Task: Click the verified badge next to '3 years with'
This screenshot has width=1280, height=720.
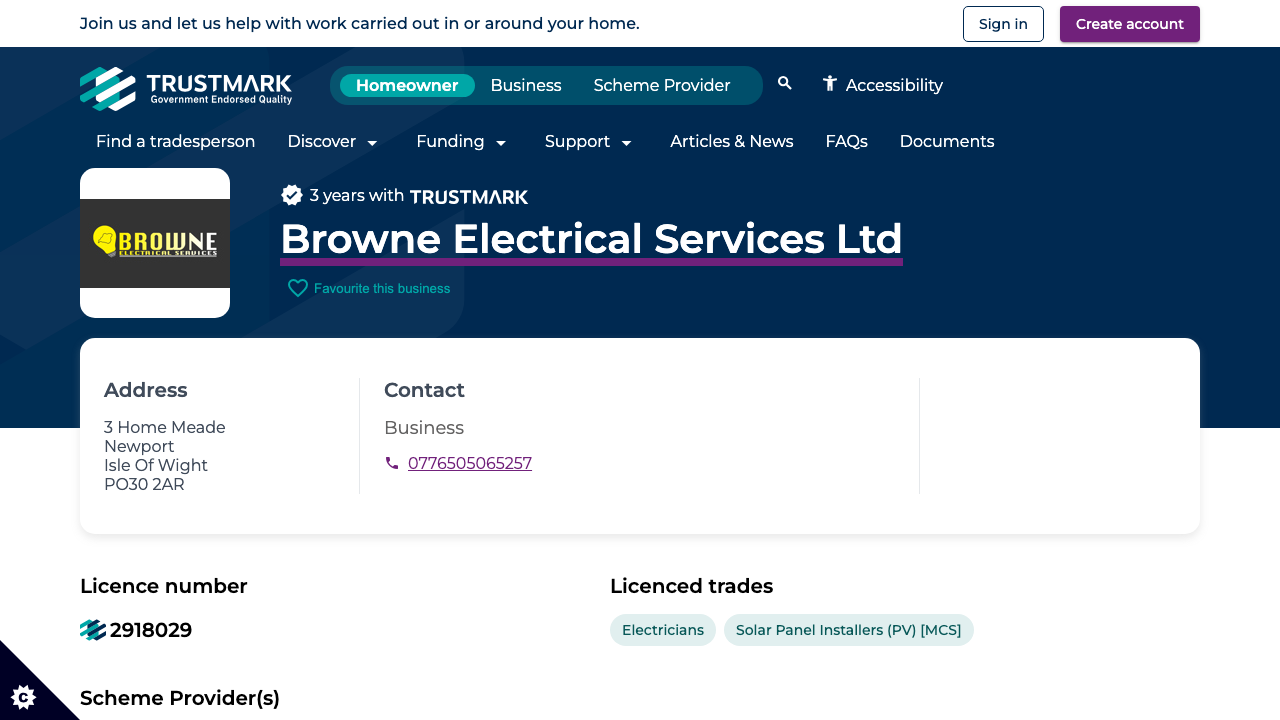Action: (292, 194)
